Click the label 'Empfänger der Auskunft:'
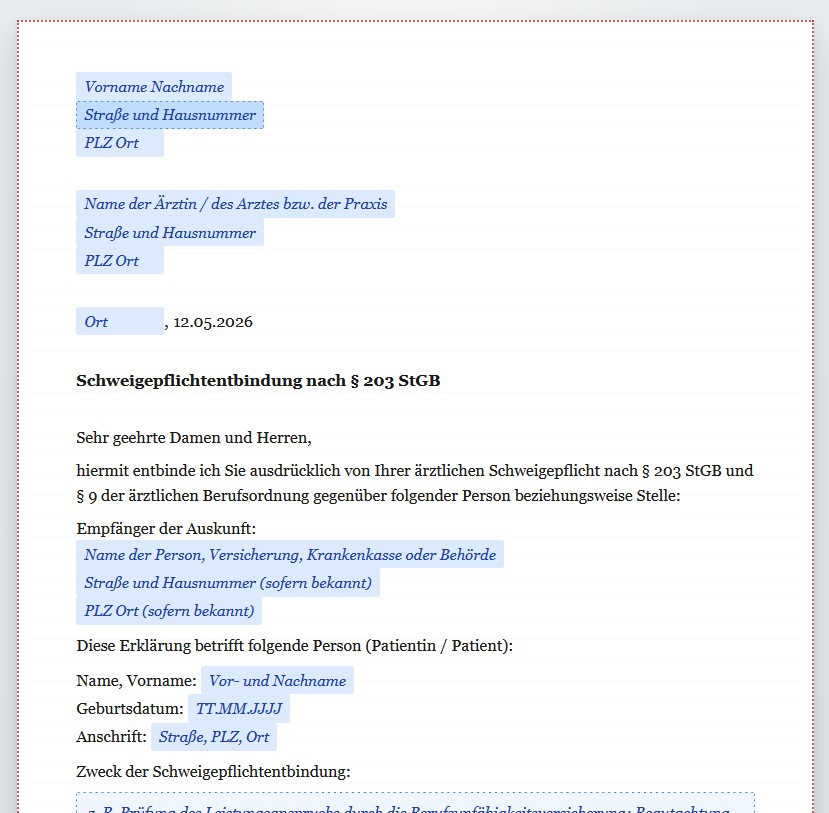This screenshot has height=813, width=829. click(166, 529)
